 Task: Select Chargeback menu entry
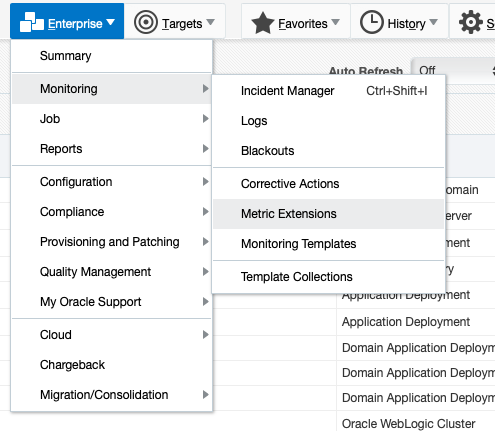(x=112, y=365)
